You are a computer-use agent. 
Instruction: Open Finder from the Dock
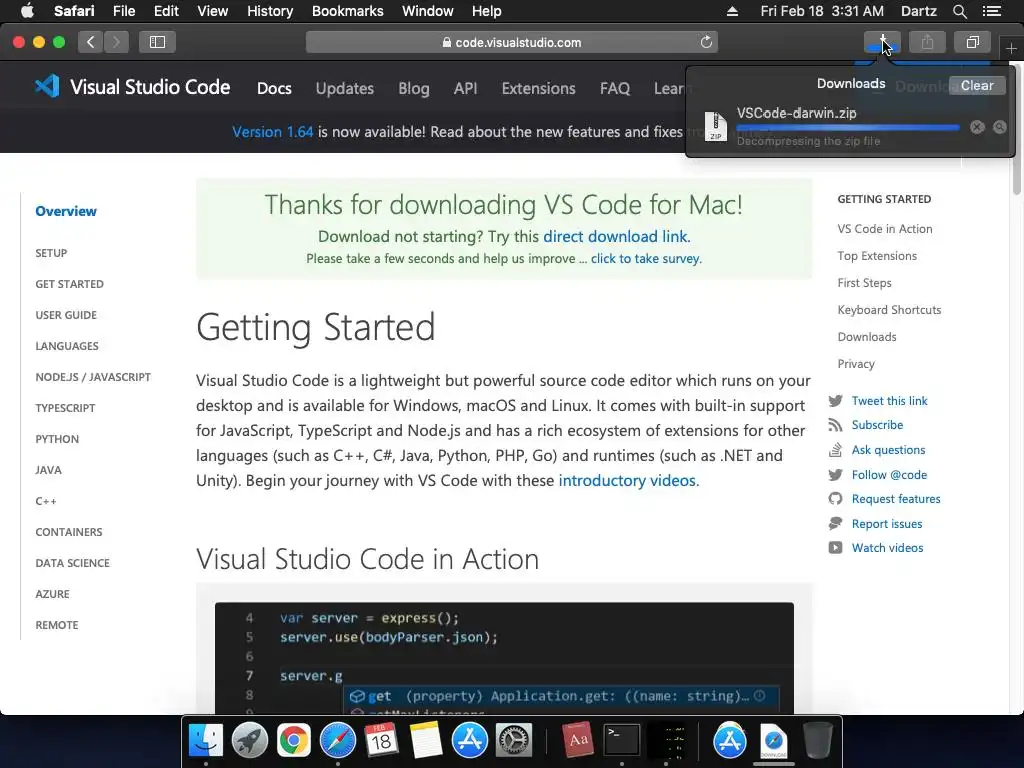pos(206,741)
